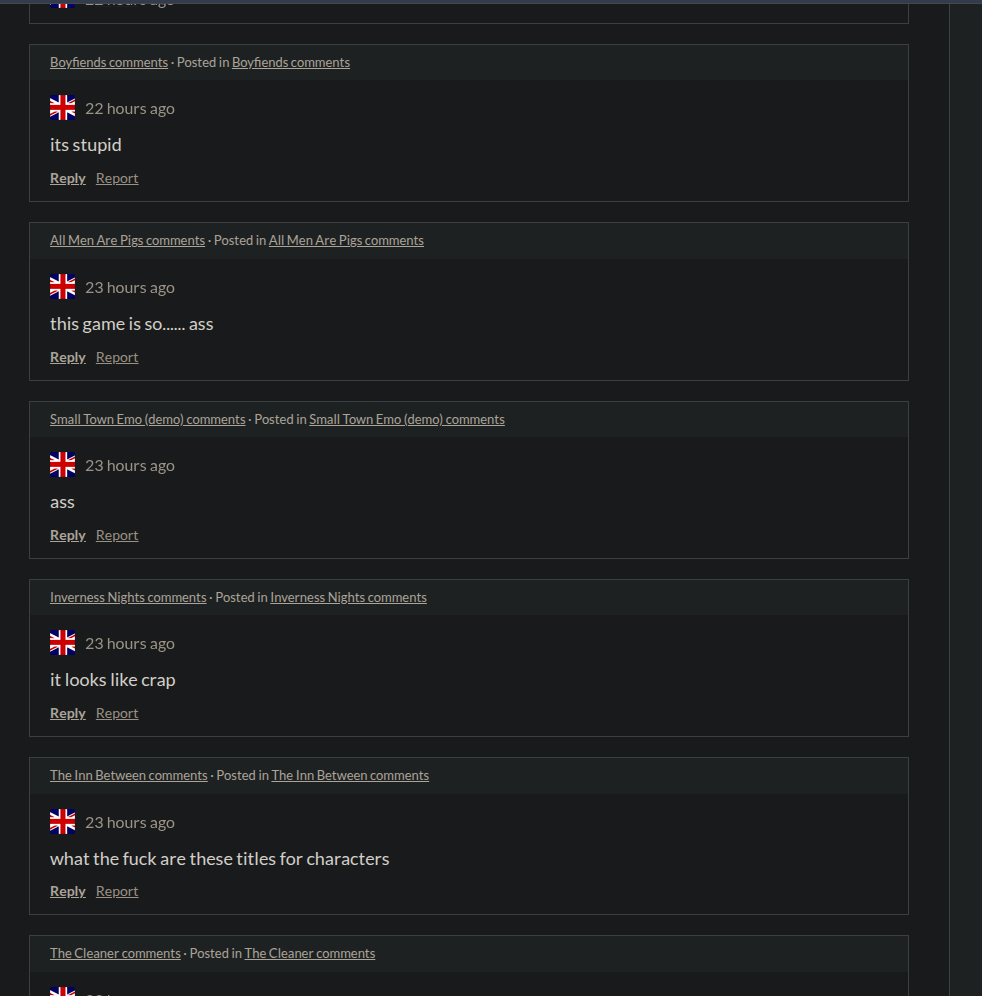The image size is (982, 996).
Task: Reply to the 'its stupid' comment
Action: pos(67,177)
